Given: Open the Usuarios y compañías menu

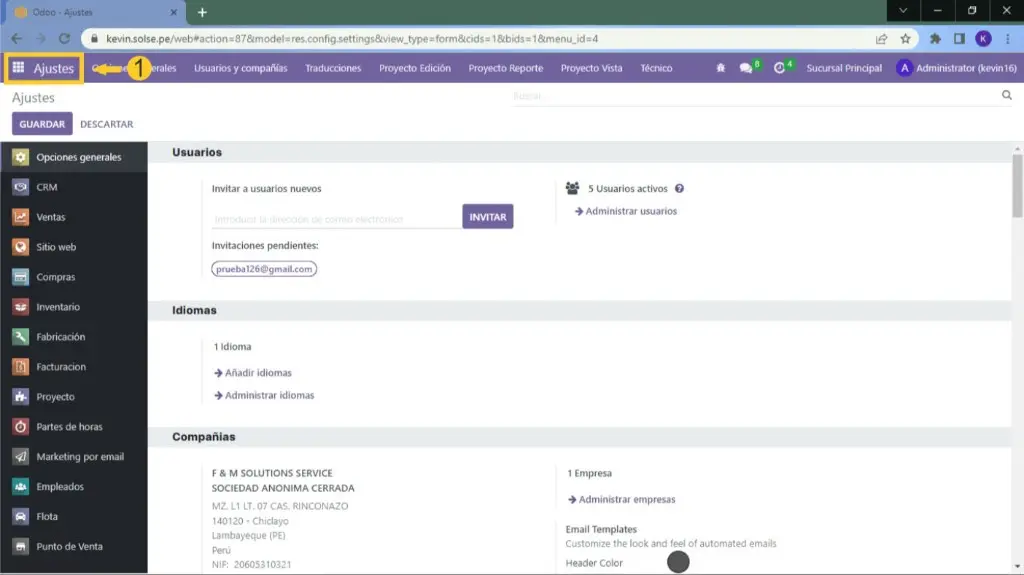Looking at the screenshot, I should click(240, 68).
